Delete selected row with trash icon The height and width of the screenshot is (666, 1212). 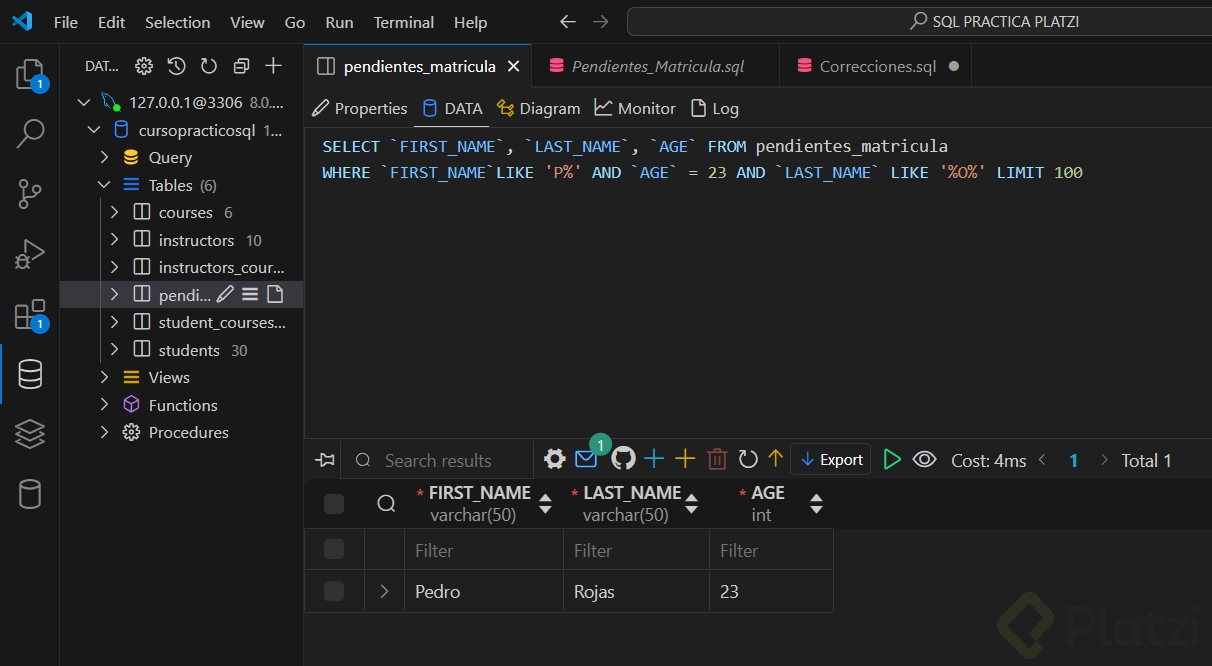click(717, 459)
